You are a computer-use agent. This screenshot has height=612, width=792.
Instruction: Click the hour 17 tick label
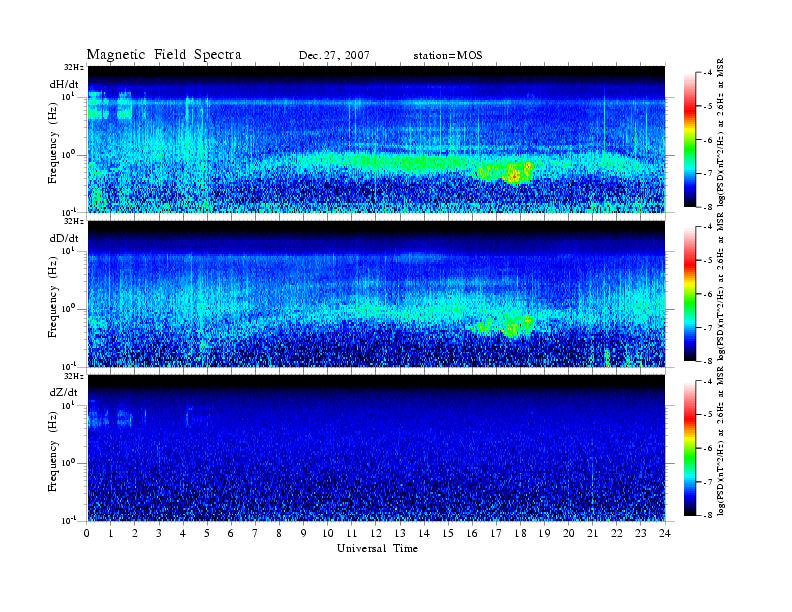[x=497, y=533]
